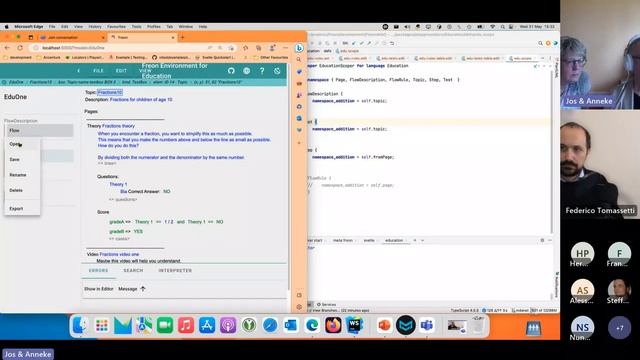This screenshot has height=360, width=640.
Task: Open the Edge three-dot settings menu
Action: [285, 48]
